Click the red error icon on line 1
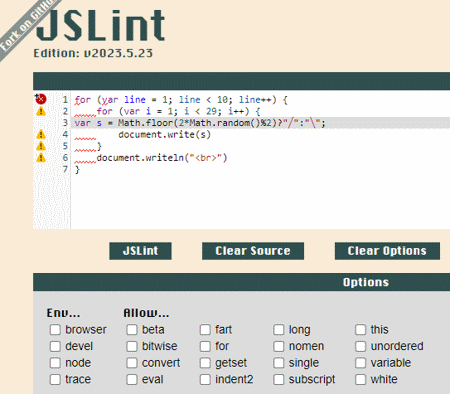Viewport: 450px width, 394px height. point(41,99)
